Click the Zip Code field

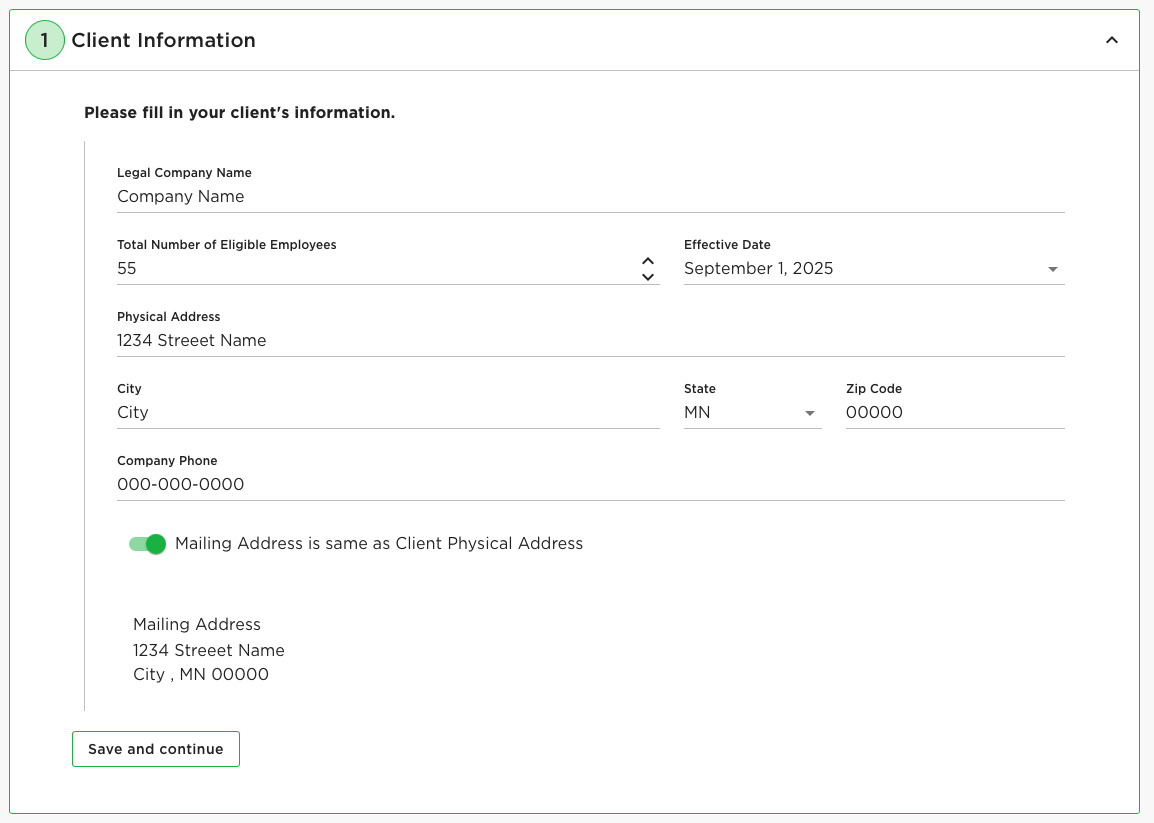955,413
